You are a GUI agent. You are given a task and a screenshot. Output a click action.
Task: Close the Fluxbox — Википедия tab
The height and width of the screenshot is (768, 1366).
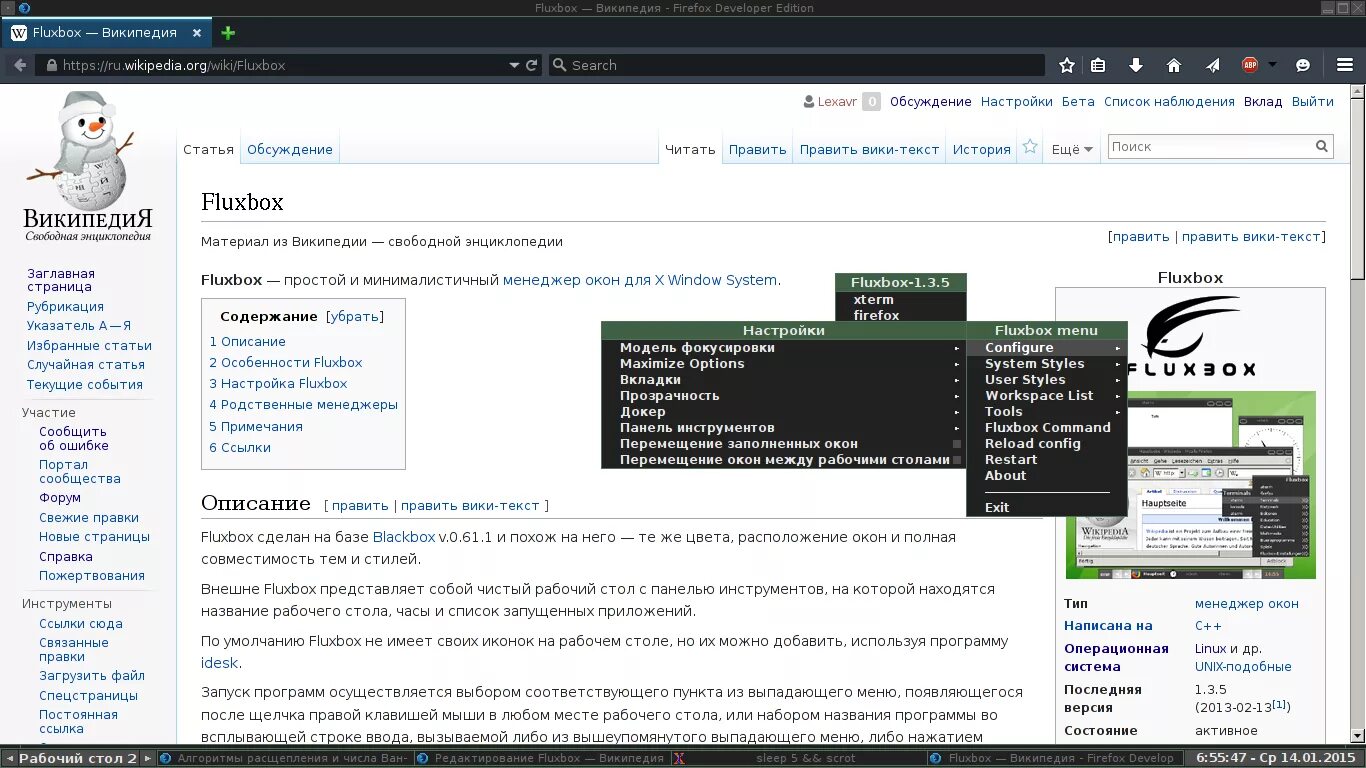(199, 32)
